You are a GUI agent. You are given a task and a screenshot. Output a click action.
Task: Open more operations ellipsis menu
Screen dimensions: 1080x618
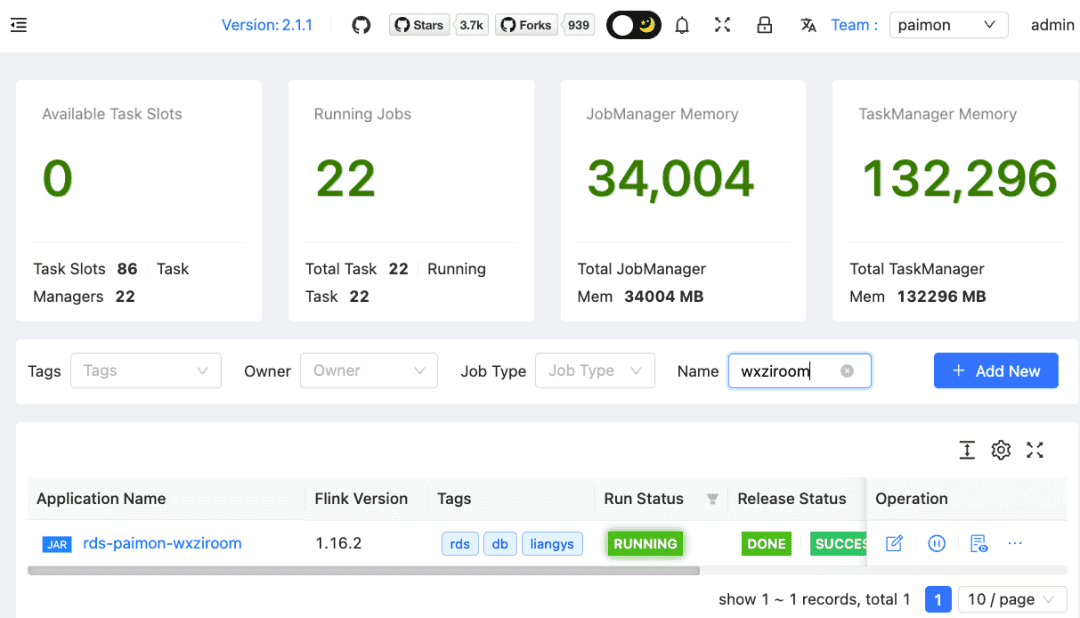[1015, 544]
